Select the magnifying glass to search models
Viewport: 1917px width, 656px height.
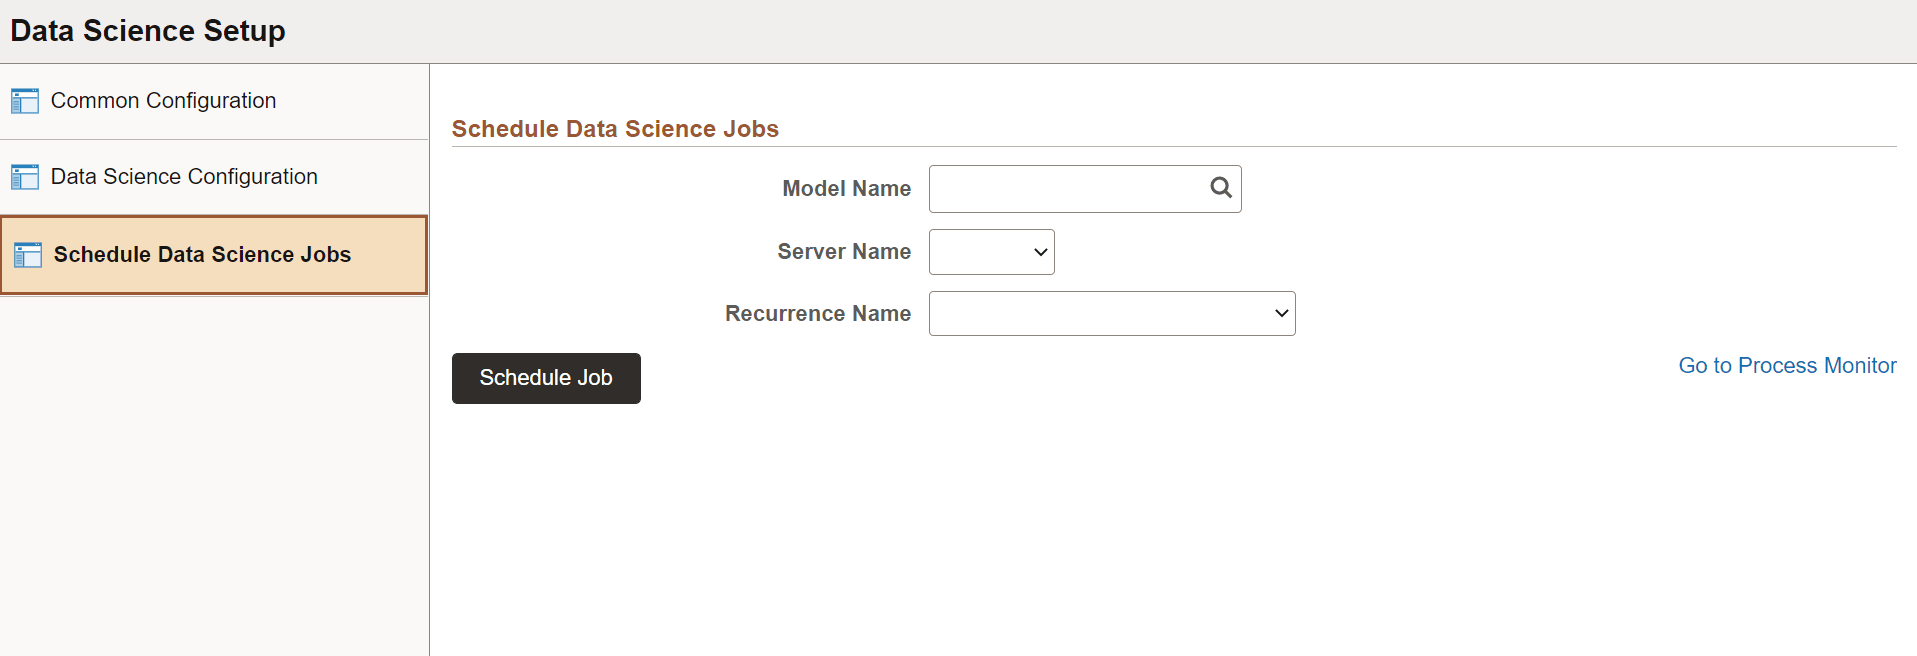1220,187
